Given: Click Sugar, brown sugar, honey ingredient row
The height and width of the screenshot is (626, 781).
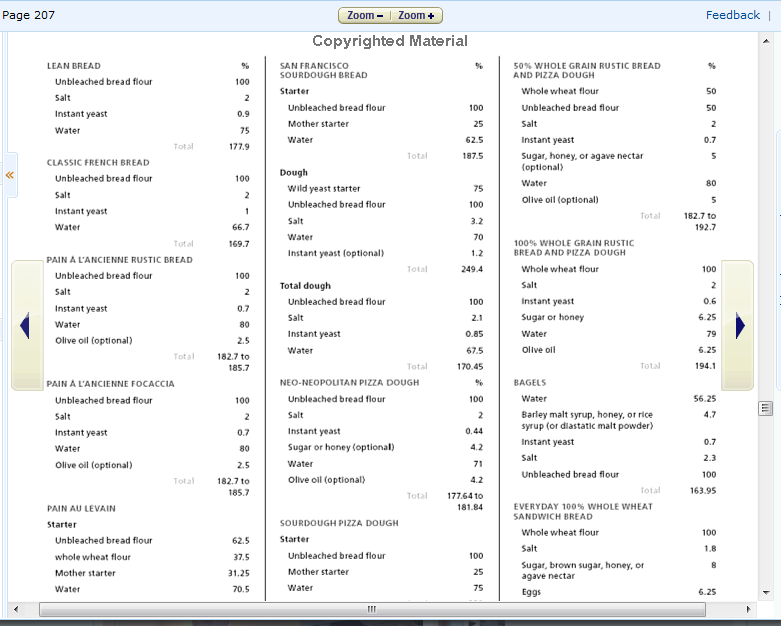Looking at the screenshot, I should click(x=619, y=570).
